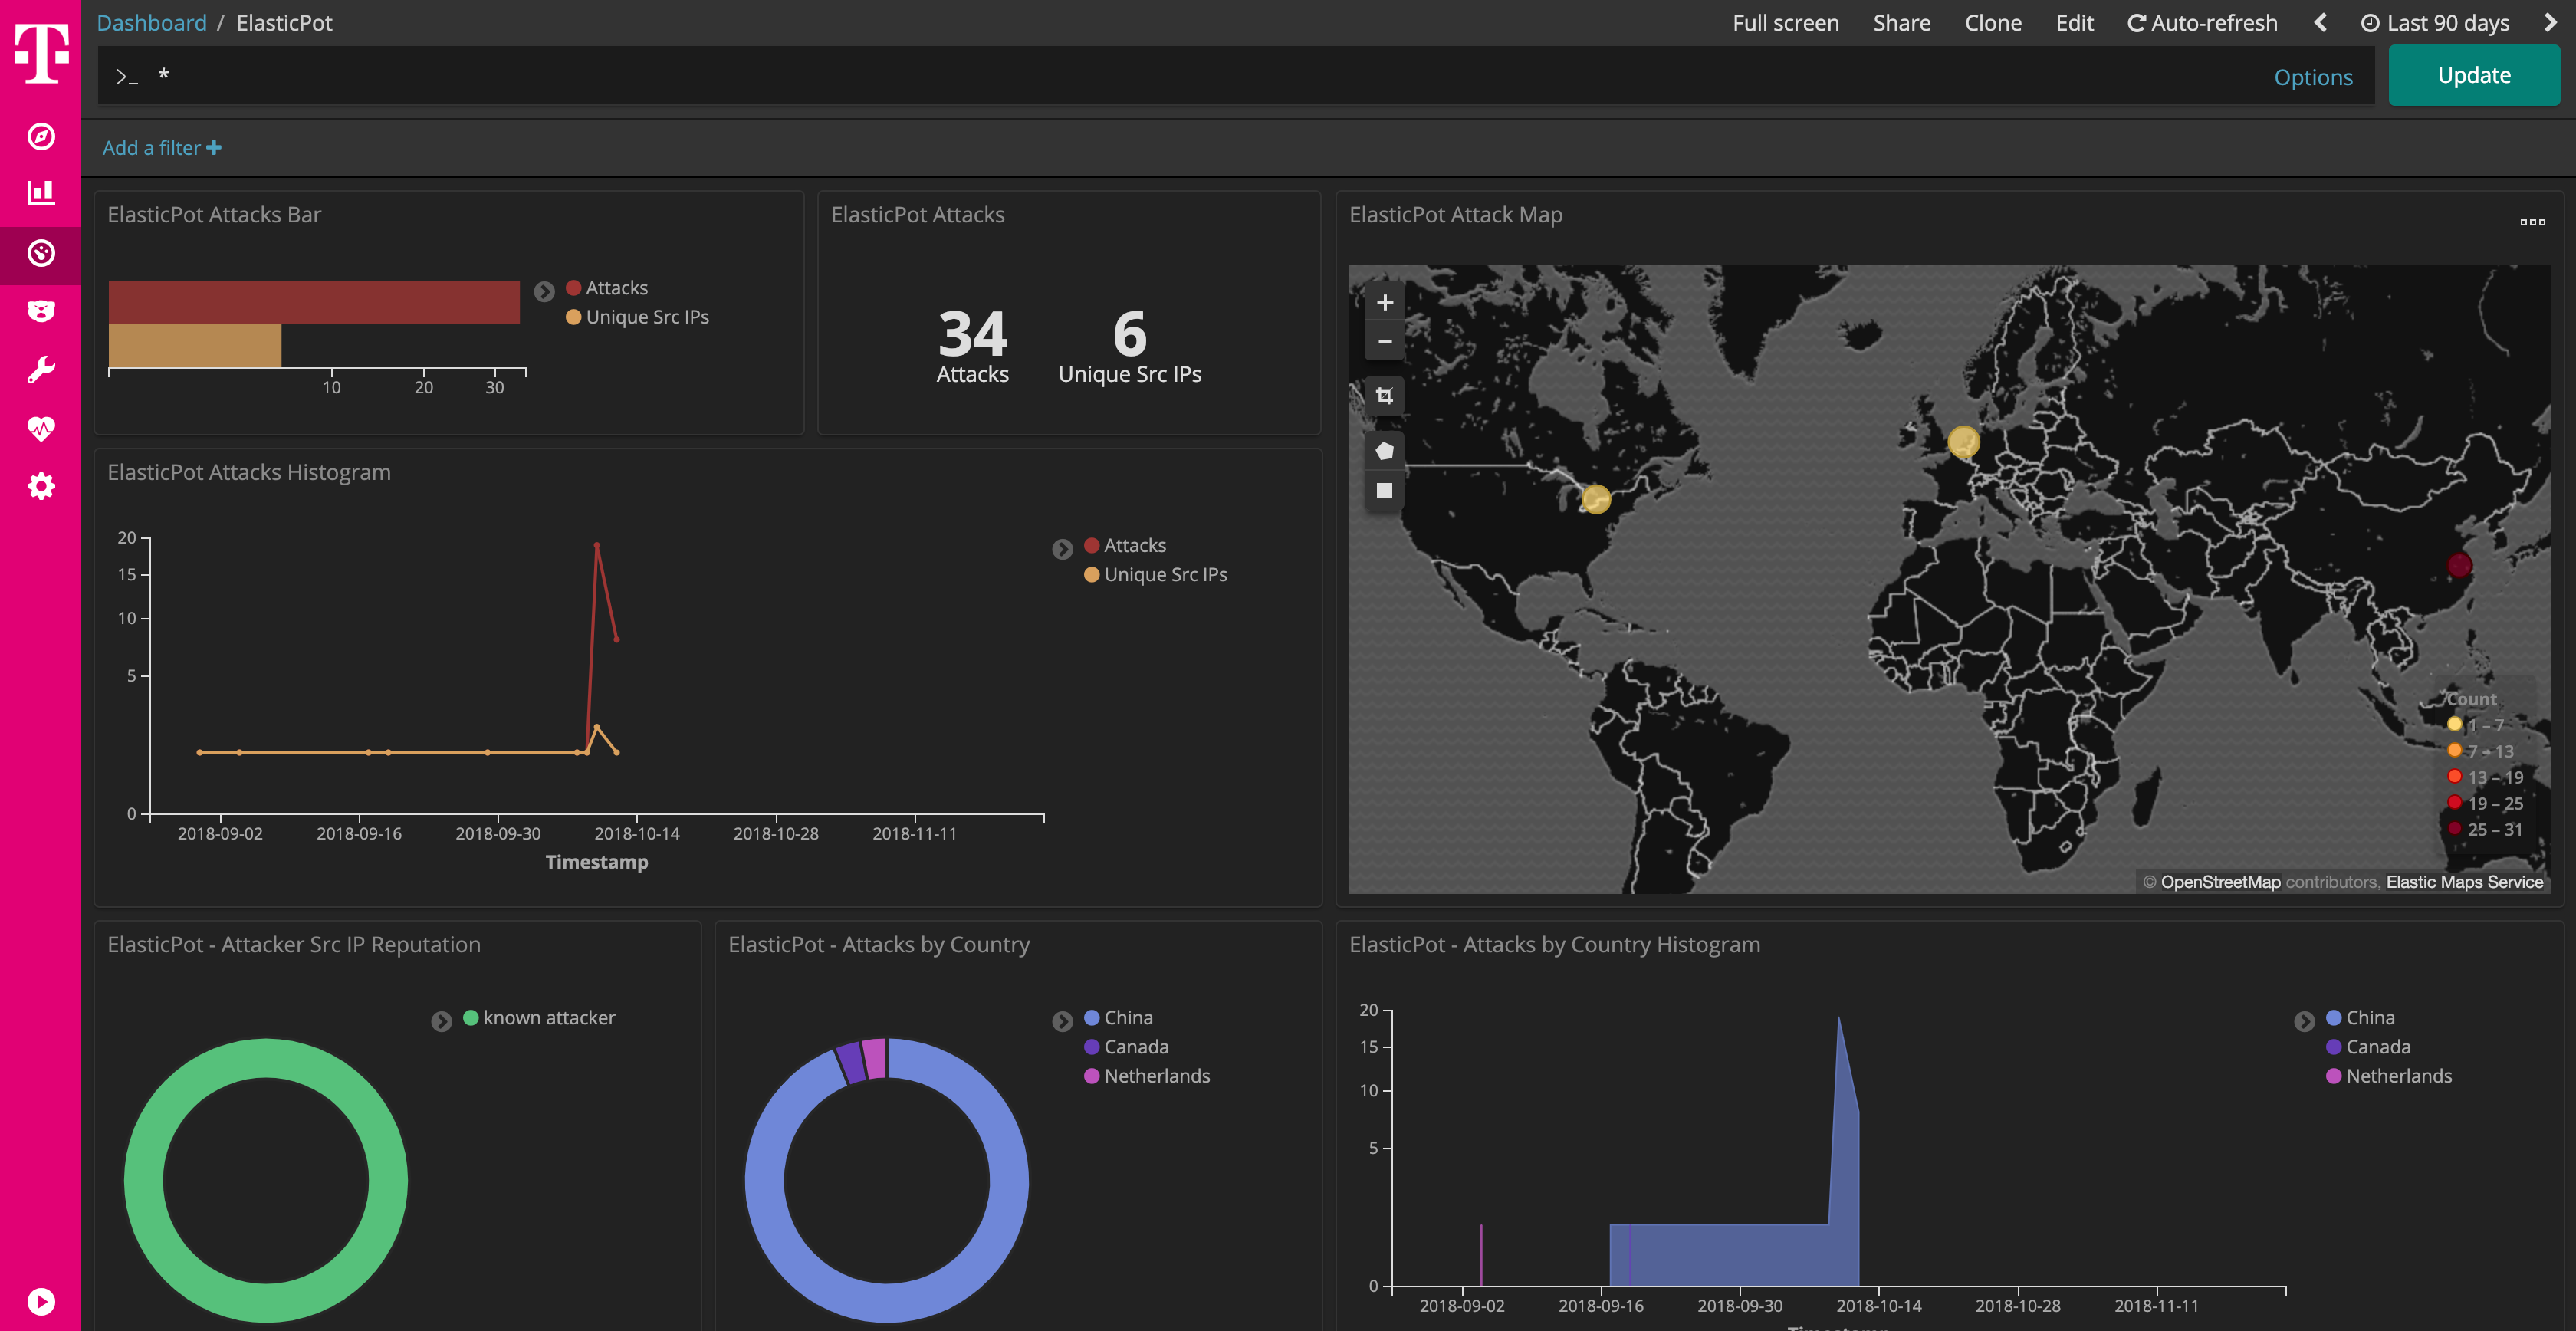
Task: Collapse the Attacks Histogram legend
Action: [1062, 548]
